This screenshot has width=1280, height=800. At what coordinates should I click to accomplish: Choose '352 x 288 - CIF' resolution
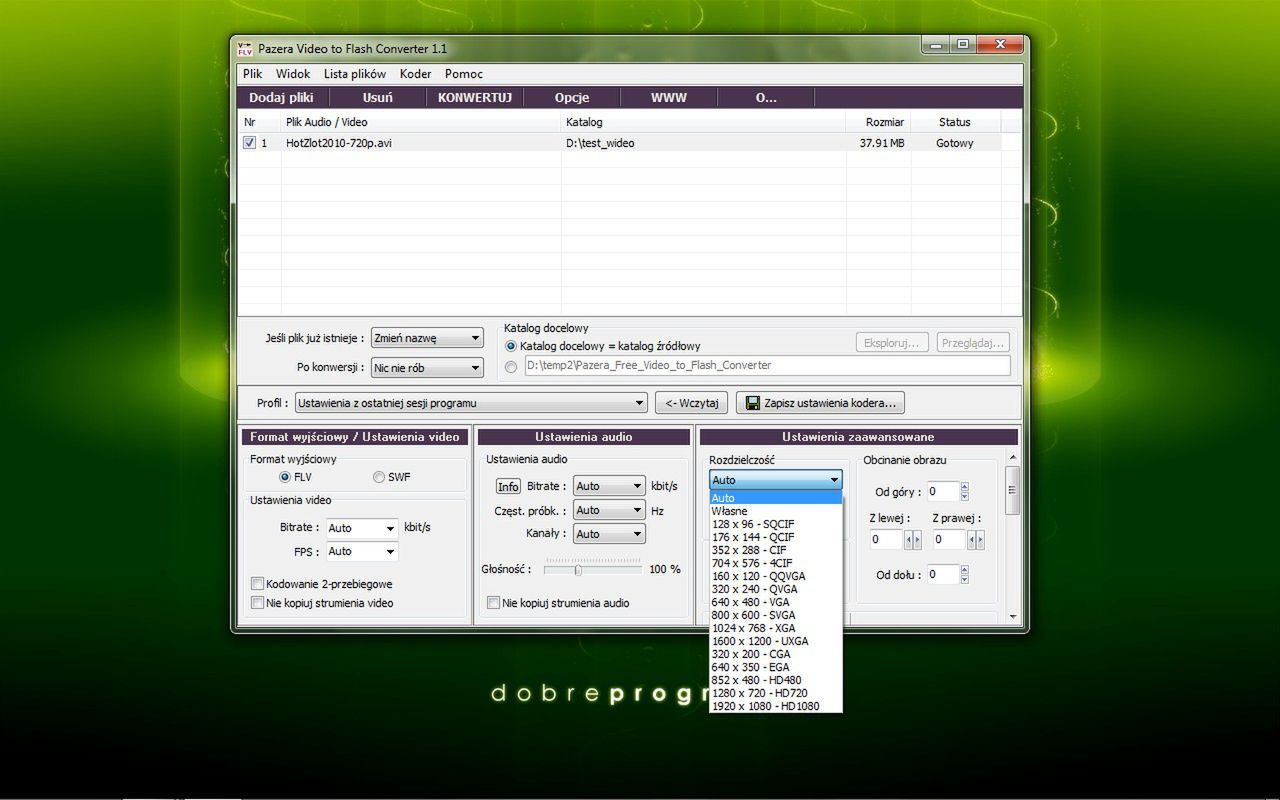click(x=776, y=550)
